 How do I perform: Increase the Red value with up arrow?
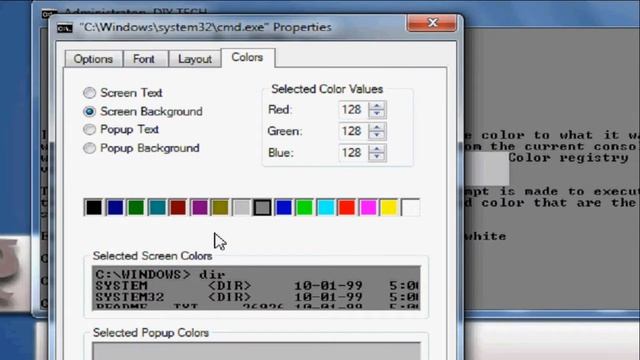(377, 106)
